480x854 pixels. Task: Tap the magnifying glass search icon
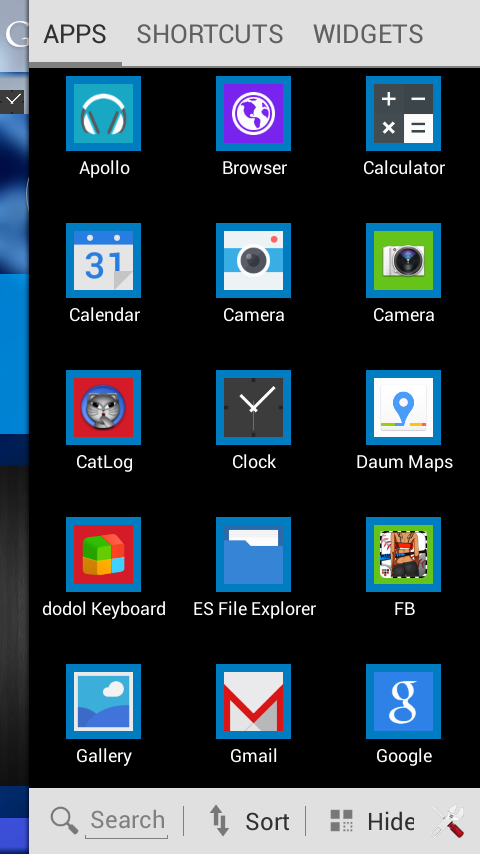pyautogui.click(x=64, y=821)
